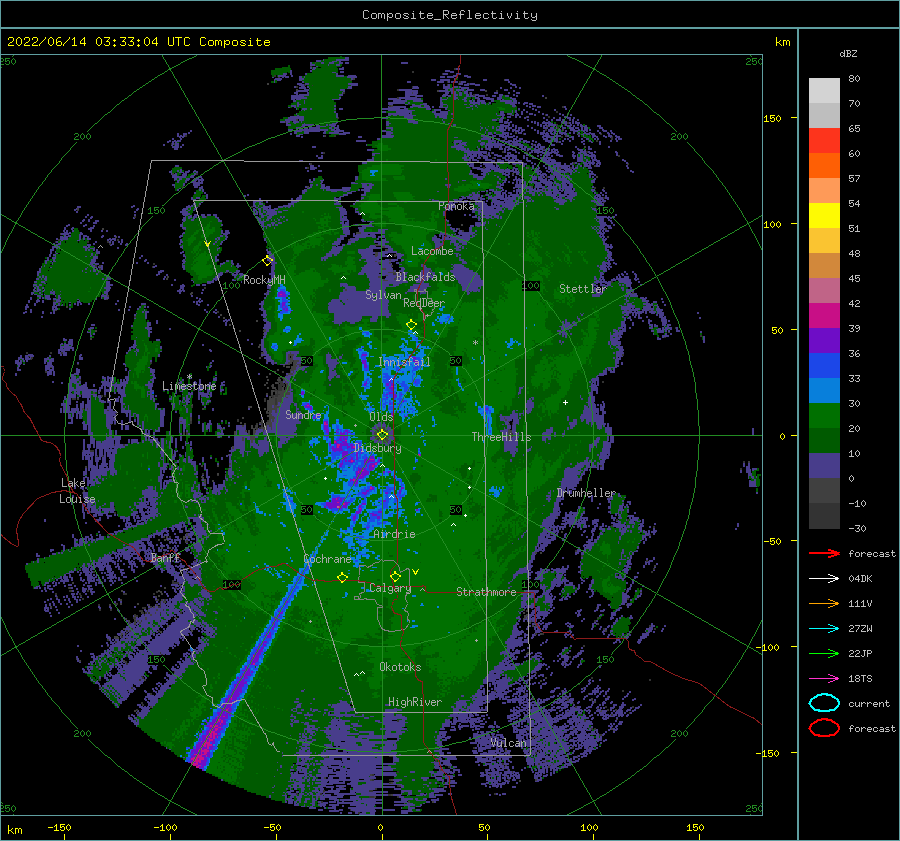The width and height of the screenshot is (900, 841).
Task: Click the purple 36 dBZ color swatch
Action: [824, 340]
